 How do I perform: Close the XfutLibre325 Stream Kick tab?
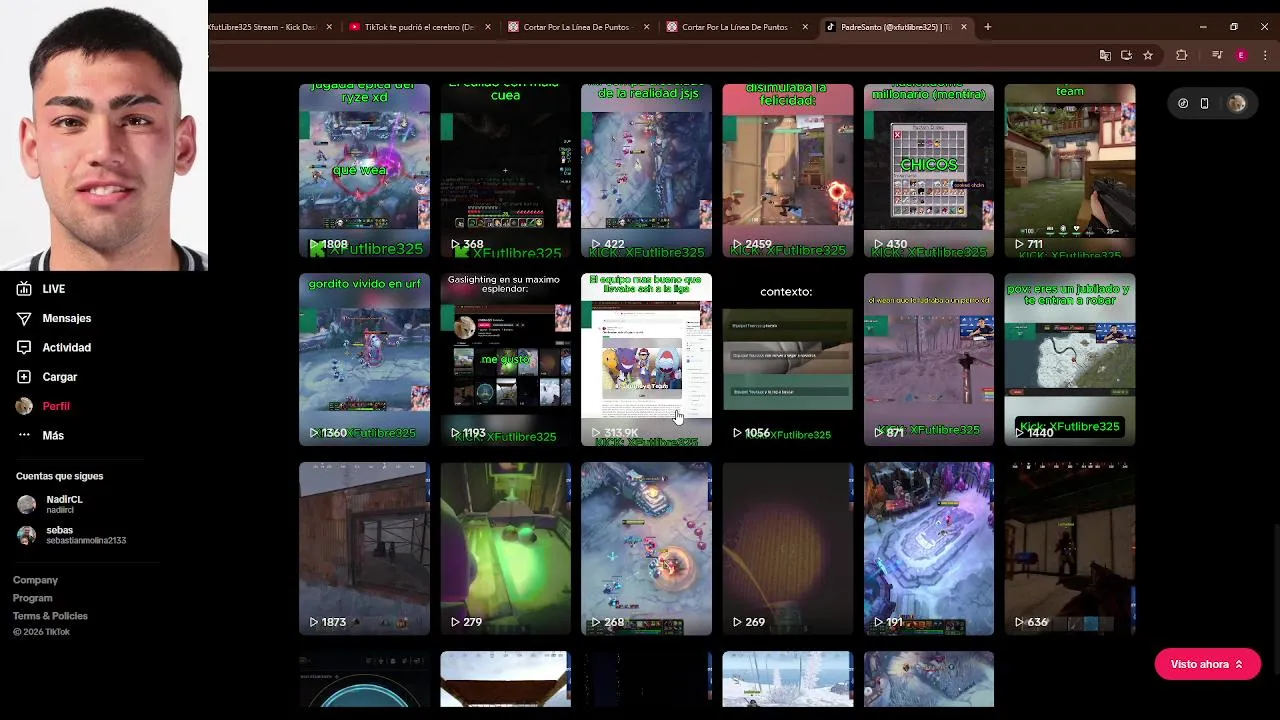pyautogui.click(x=329, y=27)
